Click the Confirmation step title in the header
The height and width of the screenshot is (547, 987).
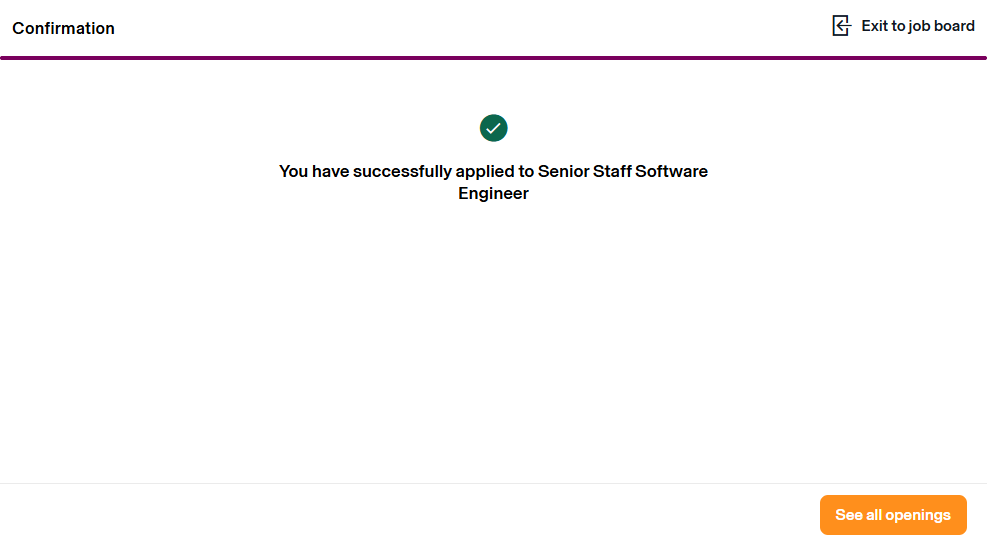[63, 28]
